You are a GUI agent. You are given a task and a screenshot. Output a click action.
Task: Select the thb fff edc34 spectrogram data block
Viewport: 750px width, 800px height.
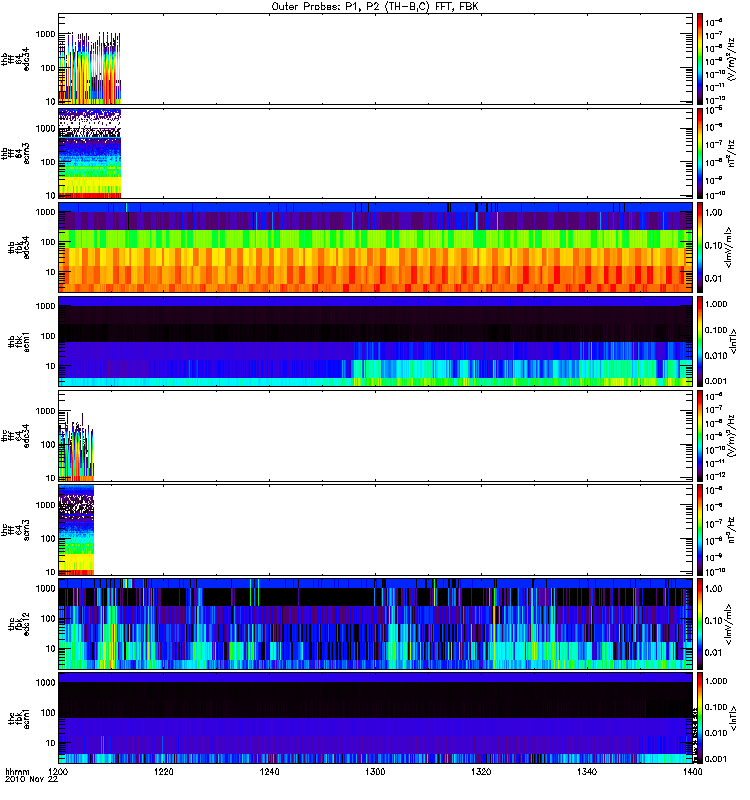pyautogui.click(x=90, y=68)
